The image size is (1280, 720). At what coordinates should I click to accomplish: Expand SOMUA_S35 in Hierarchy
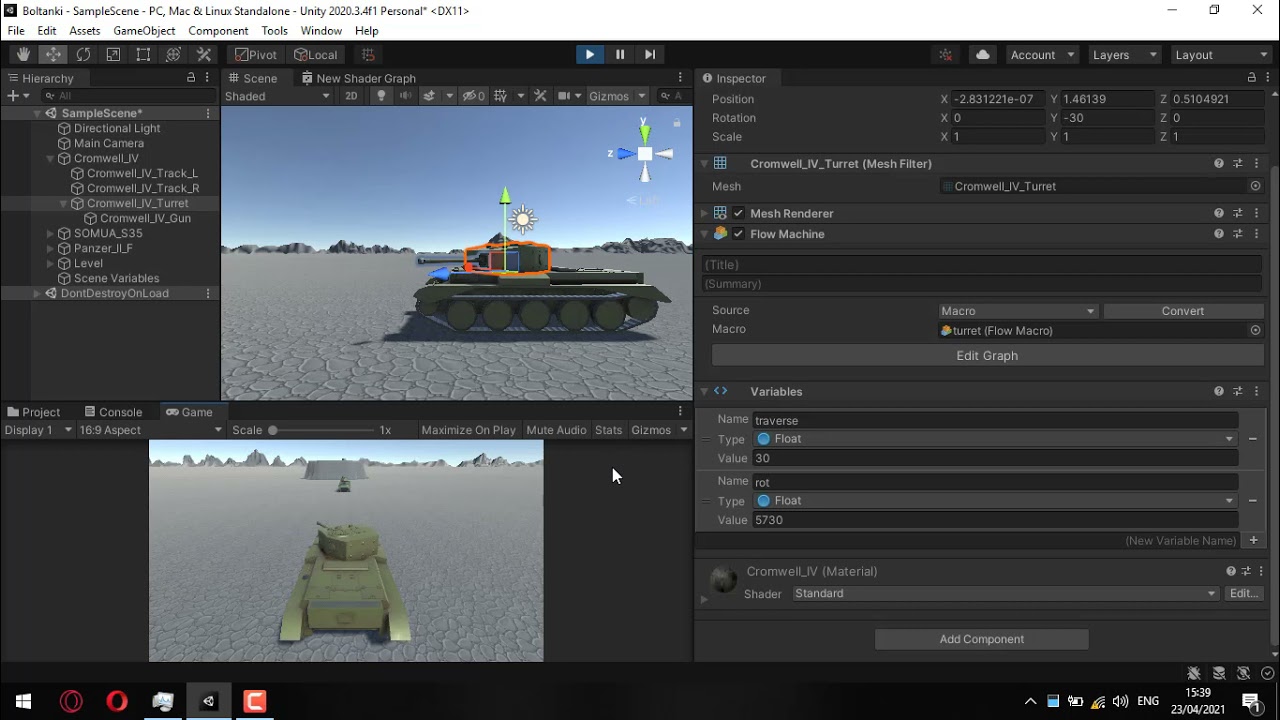[x=50, y=233]
